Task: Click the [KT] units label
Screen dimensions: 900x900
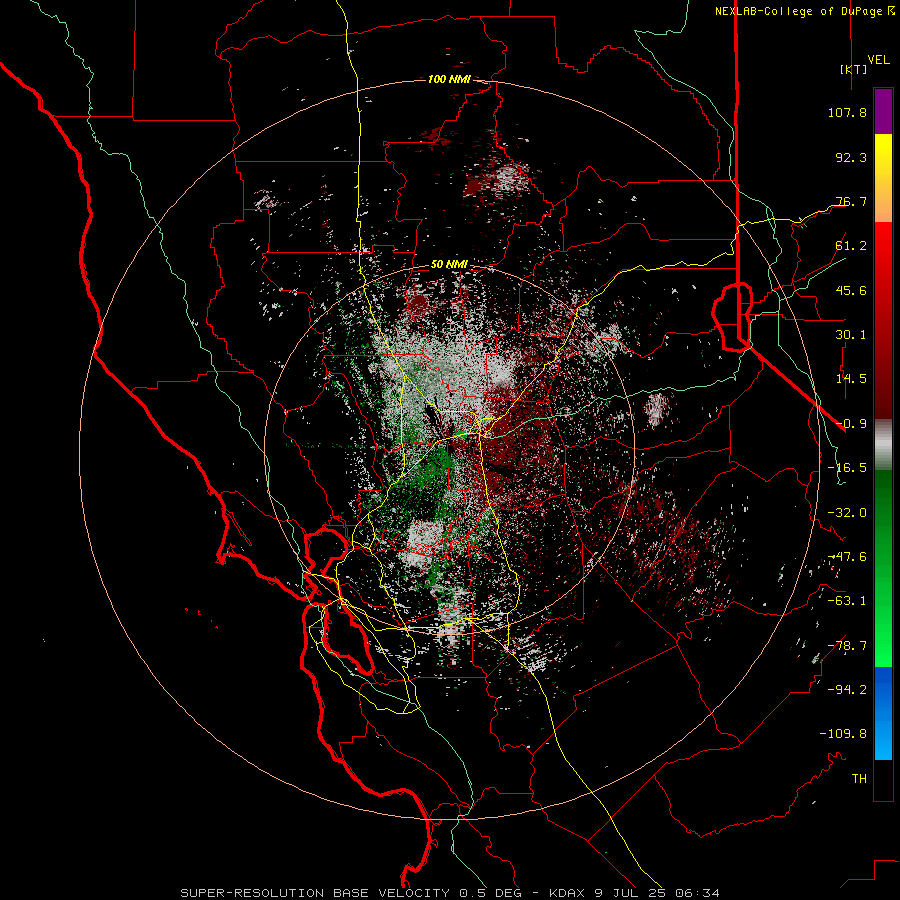Action: point(854,69)
